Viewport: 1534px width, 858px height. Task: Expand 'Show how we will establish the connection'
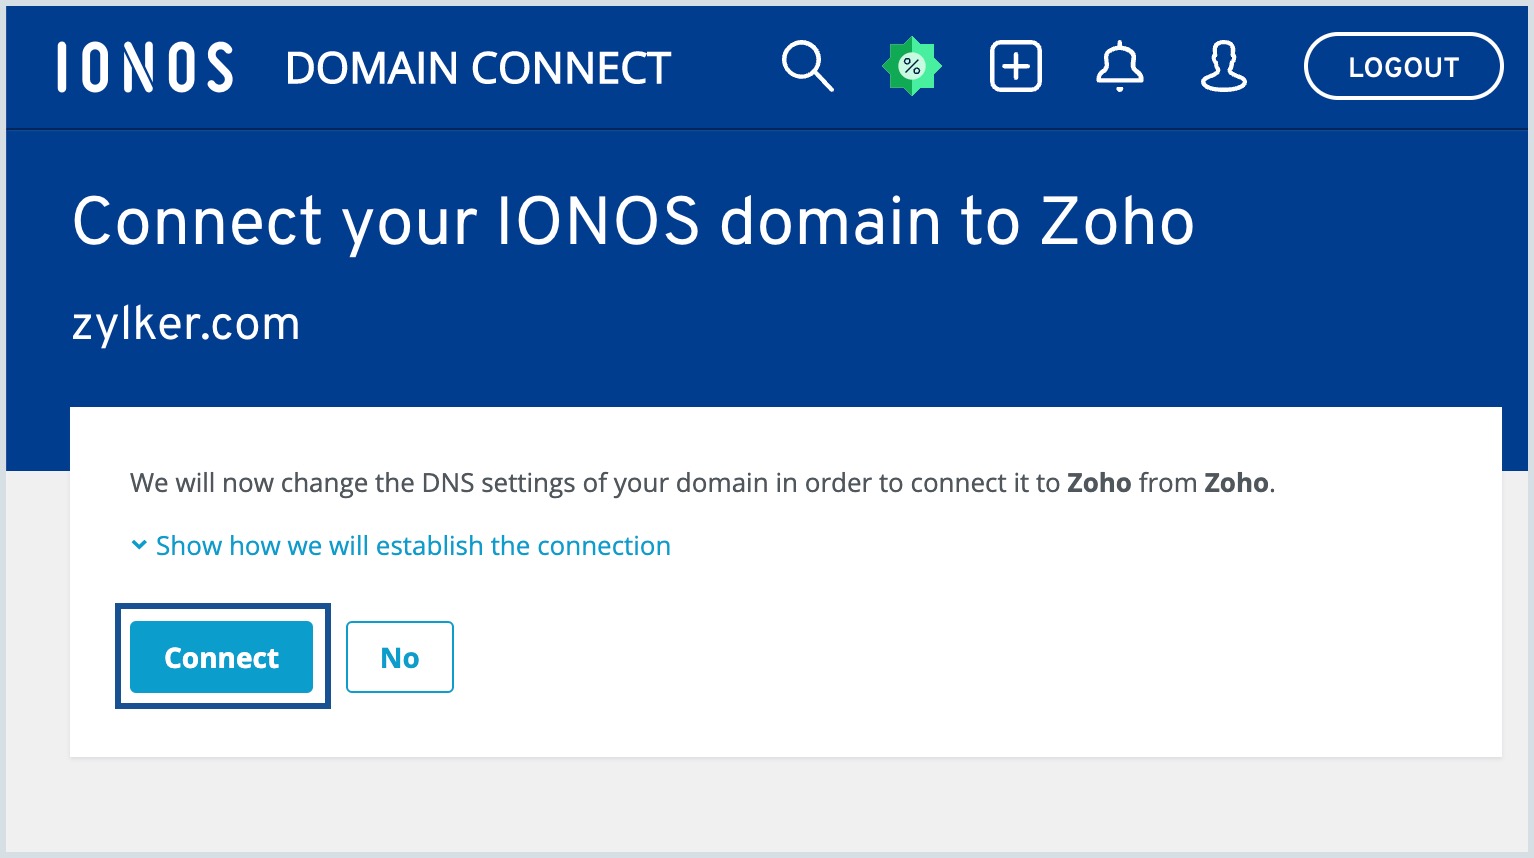(x=413, y=546)
